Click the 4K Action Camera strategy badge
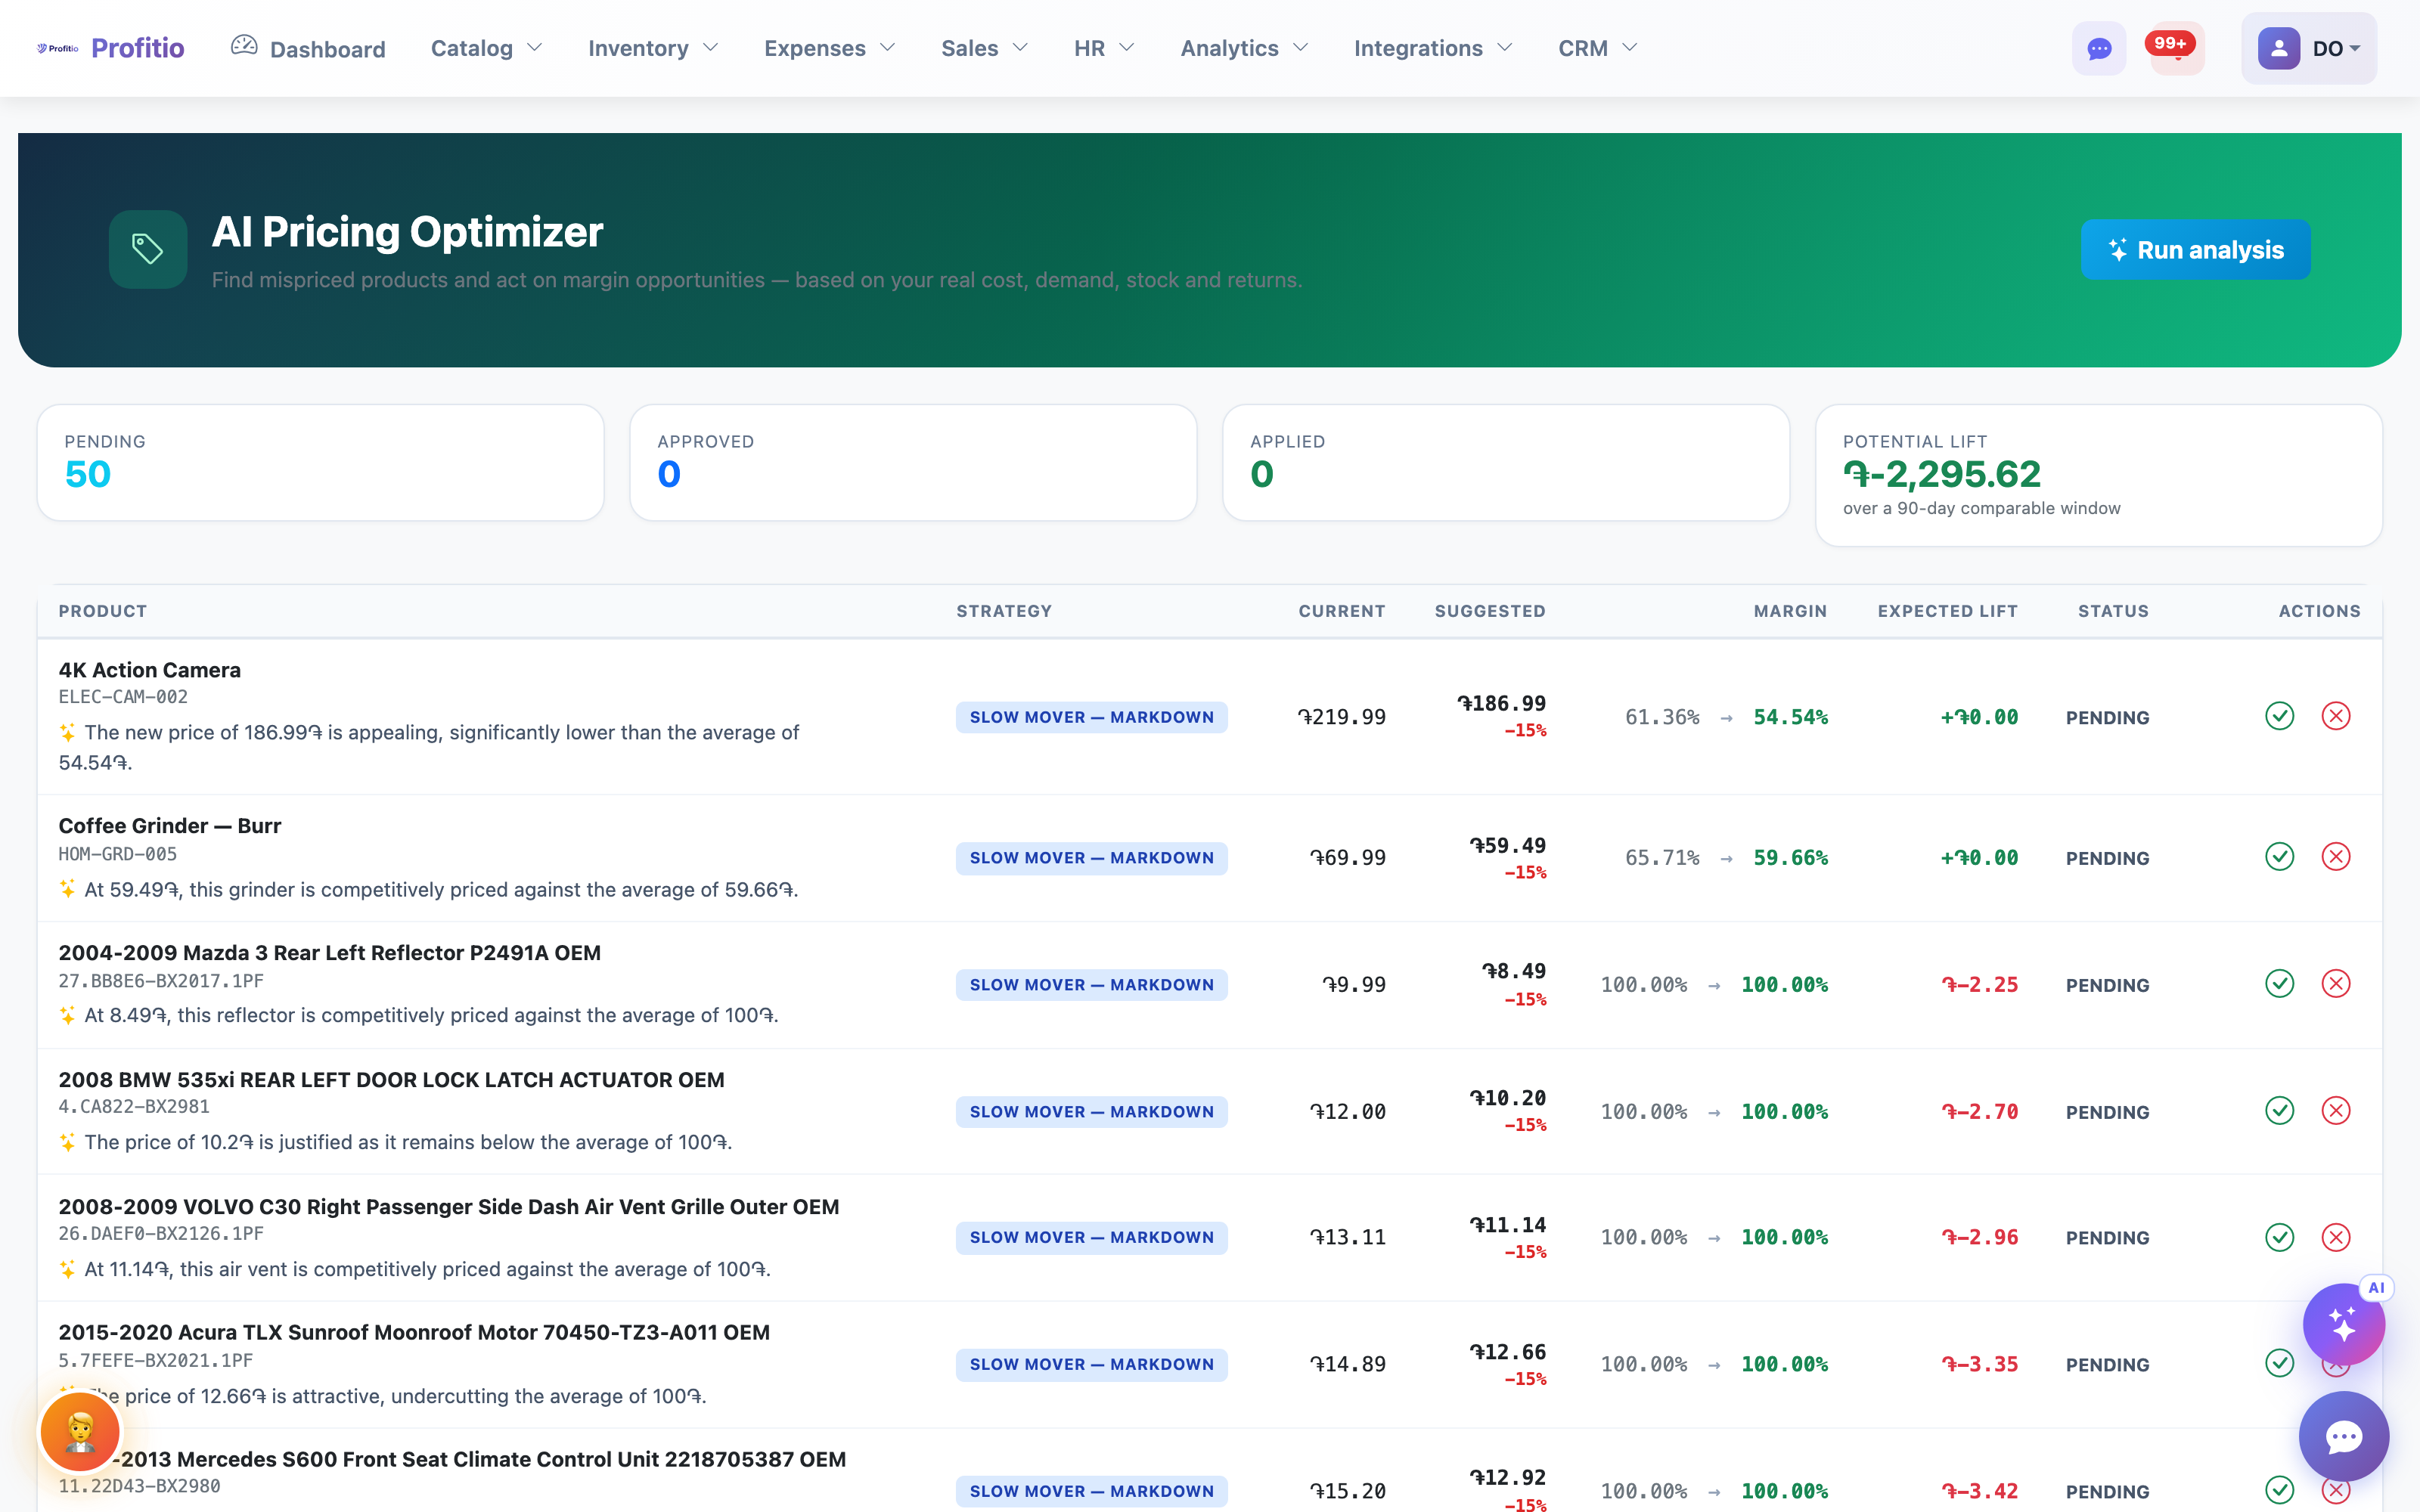Screen dimensions: 2420x1512 pos(1091,717)
